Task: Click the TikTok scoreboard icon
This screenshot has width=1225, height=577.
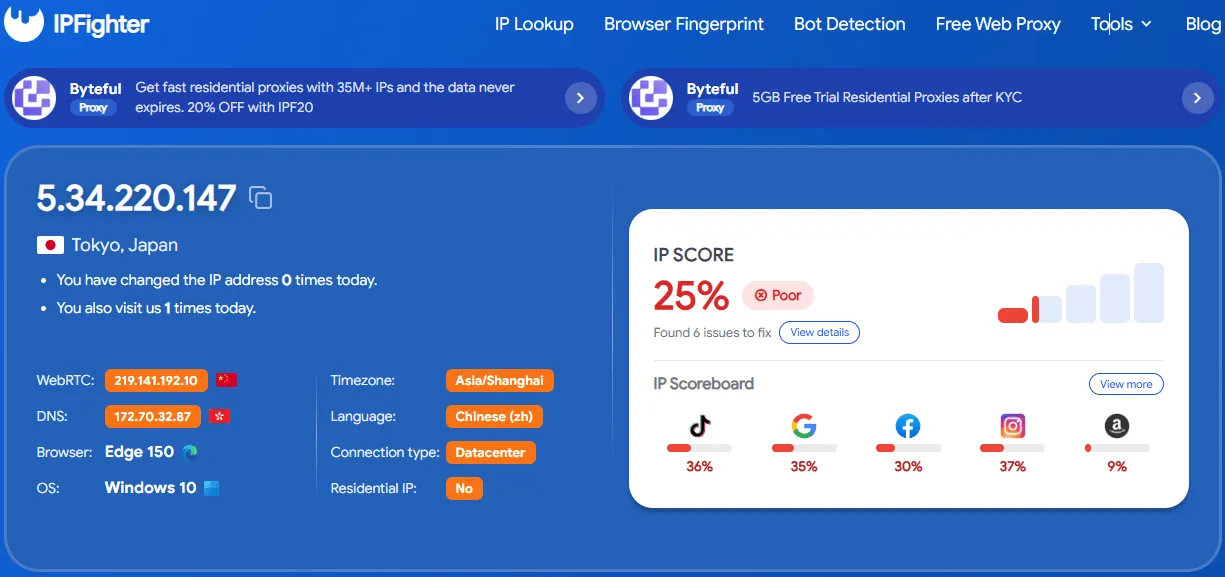Action: tap(700, 426)
